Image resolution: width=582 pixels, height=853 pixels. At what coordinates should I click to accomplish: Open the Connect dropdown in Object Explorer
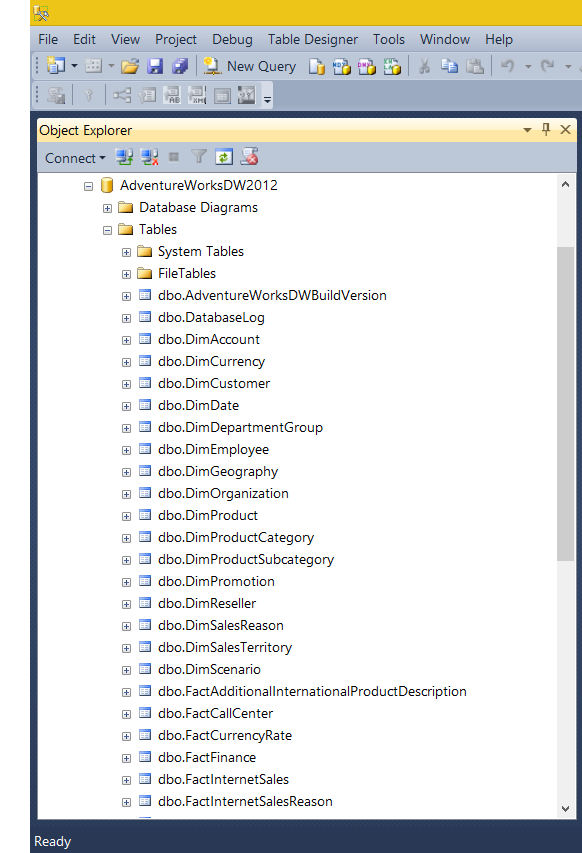tap(75, 158)
